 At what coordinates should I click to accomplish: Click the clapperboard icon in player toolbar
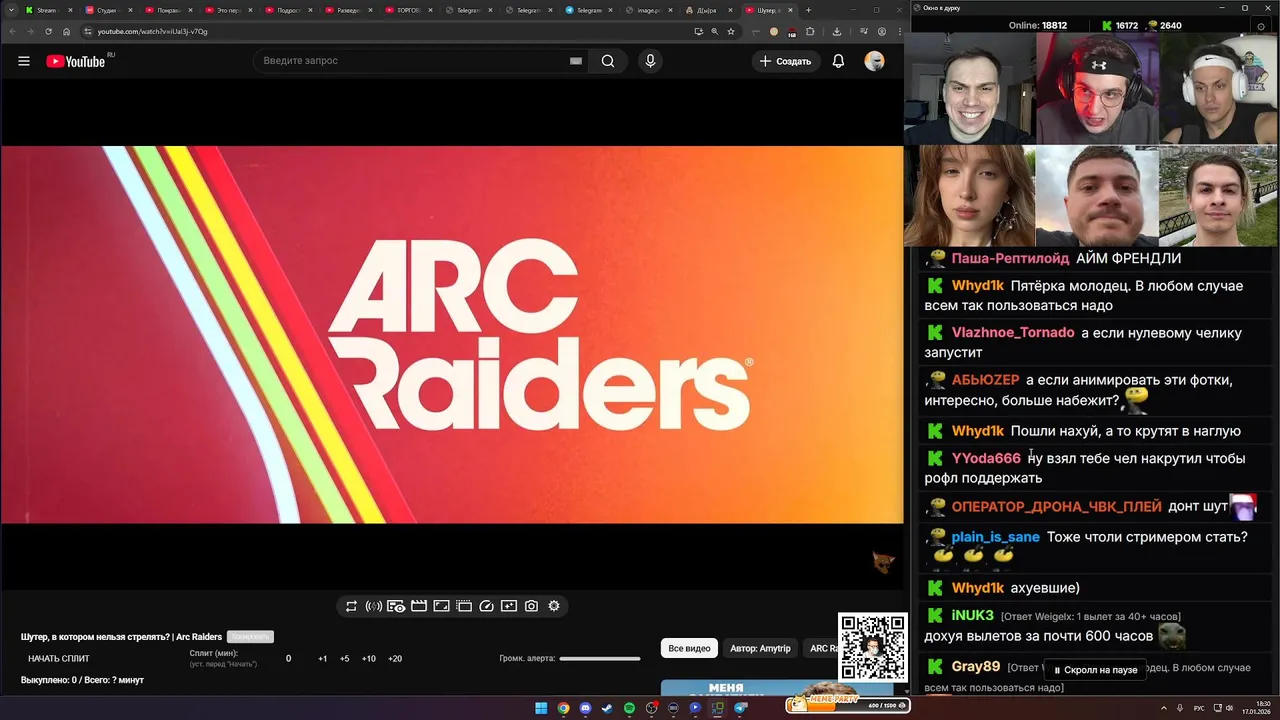(x=419, y=606)
